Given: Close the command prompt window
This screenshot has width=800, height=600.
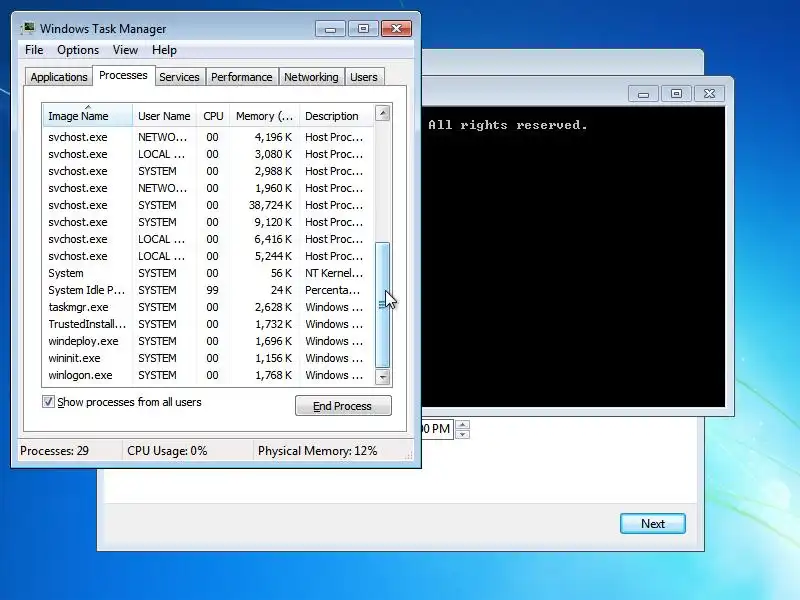Looking at the screenshot, I should 709,94.
